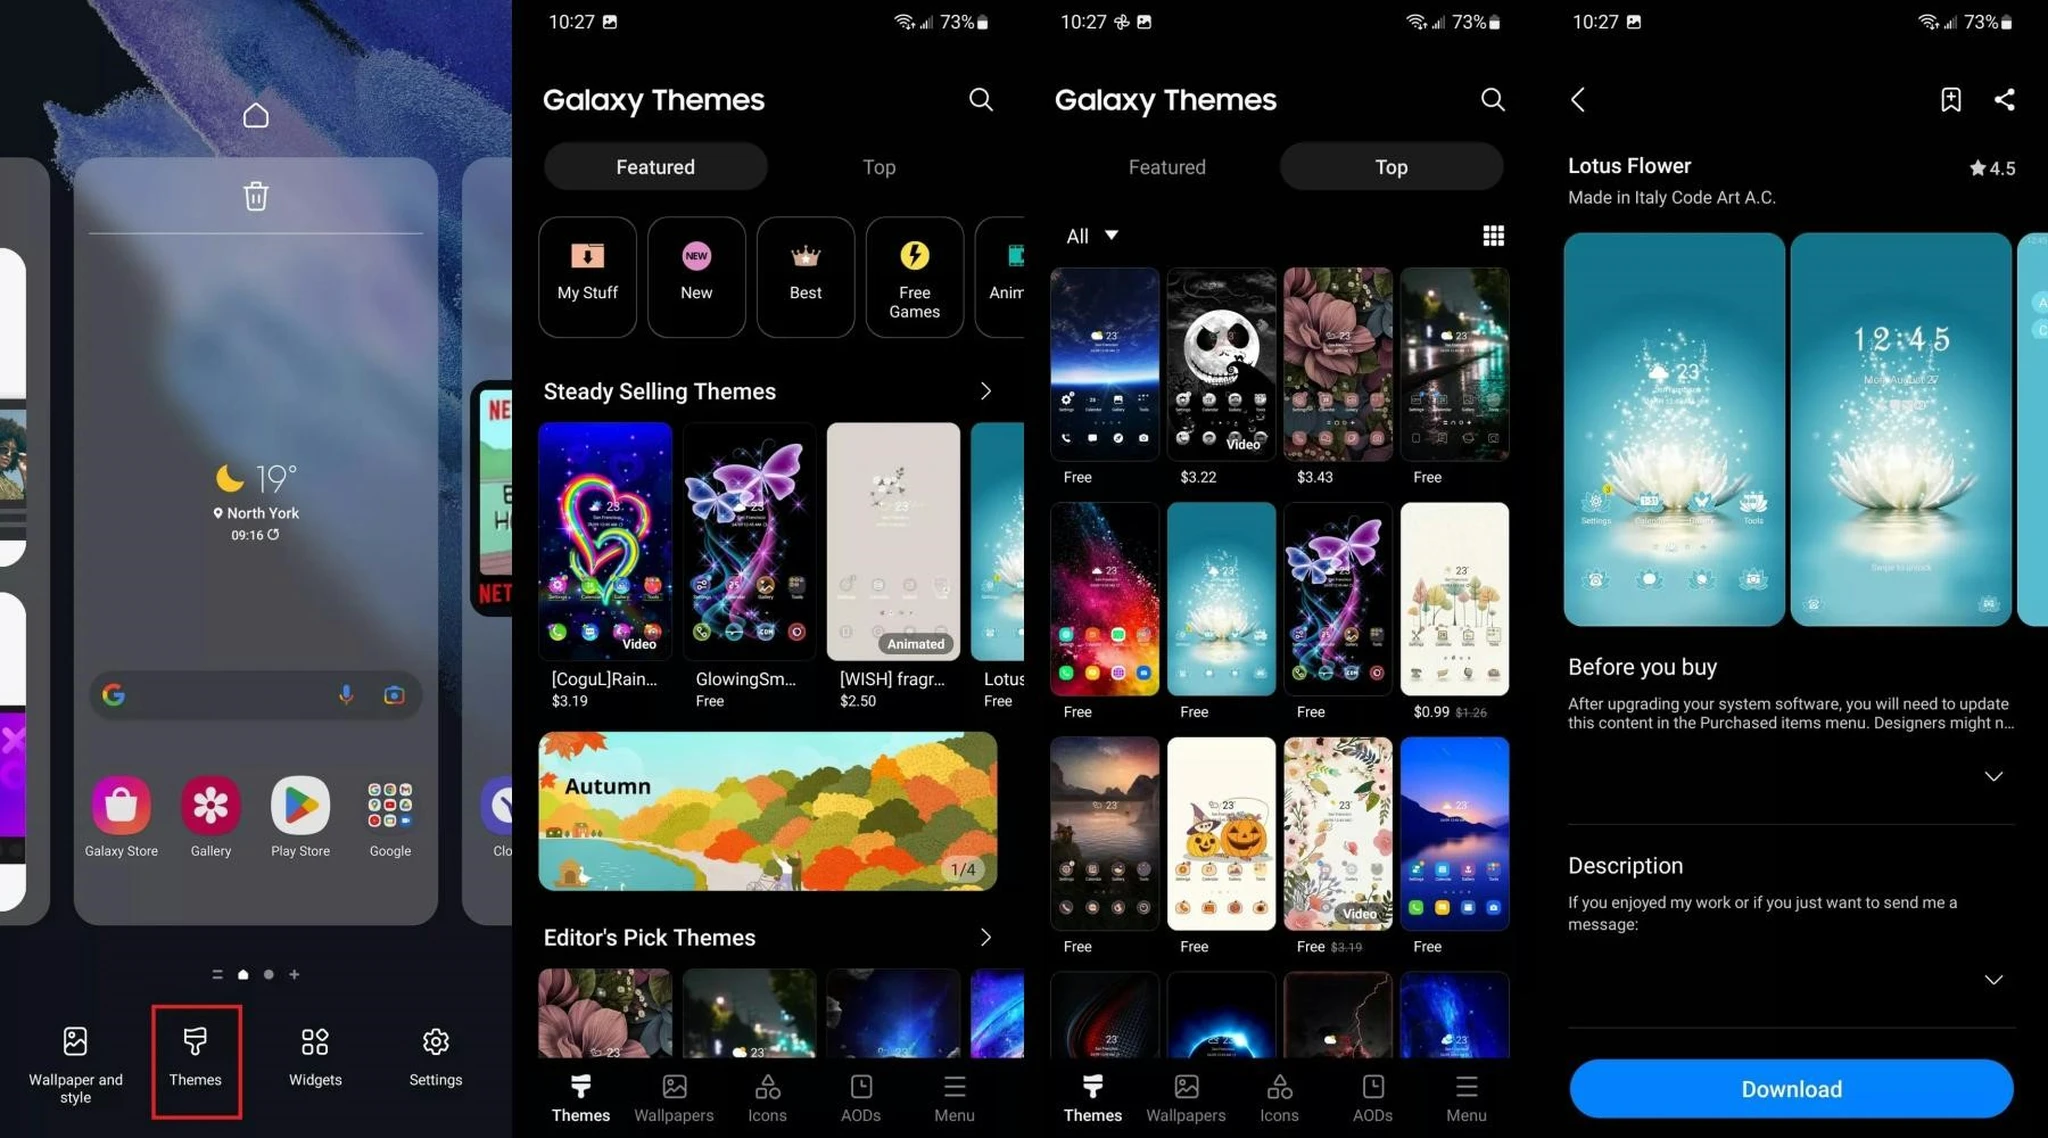Tap the Menu icon in bottom navigation

[x=1468, y=1093]
